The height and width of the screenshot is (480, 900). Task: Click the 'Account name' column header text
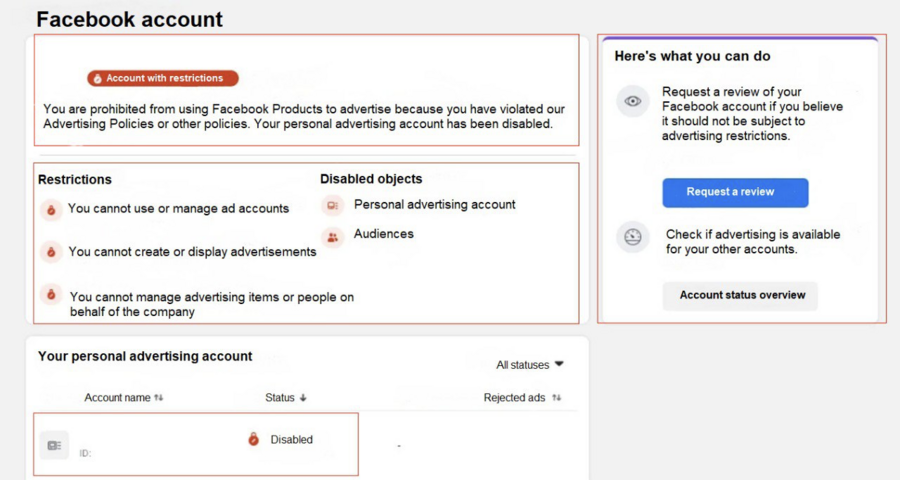tap(117, 397)
